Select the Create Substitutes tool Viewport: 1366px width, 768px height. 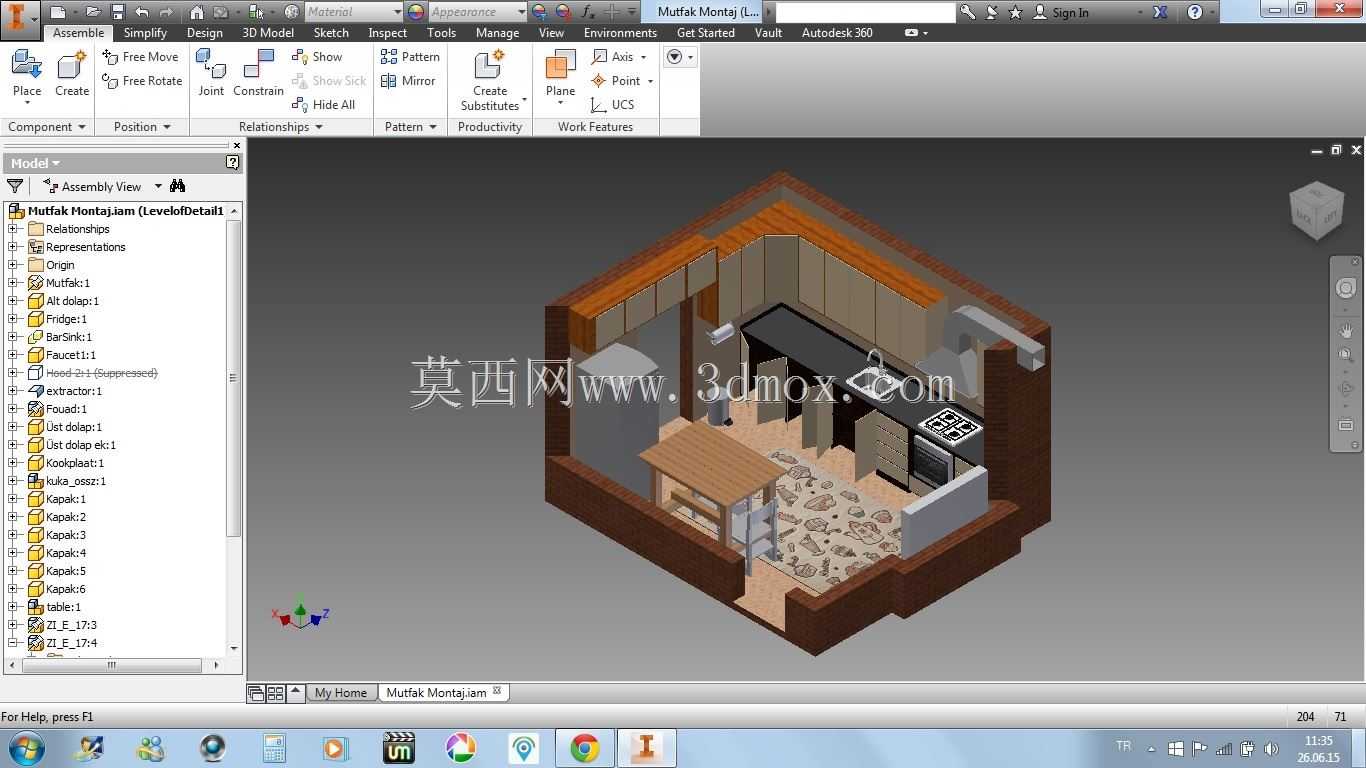click(x=490, y=80)
